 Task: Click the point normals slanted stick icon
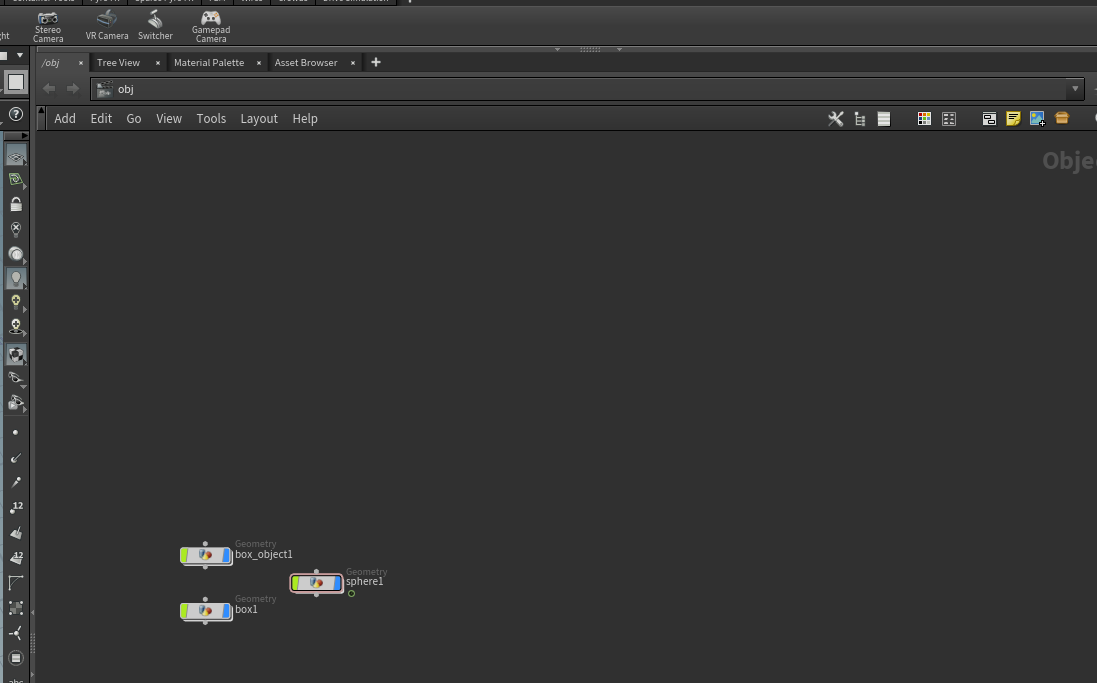click(16, 483)
